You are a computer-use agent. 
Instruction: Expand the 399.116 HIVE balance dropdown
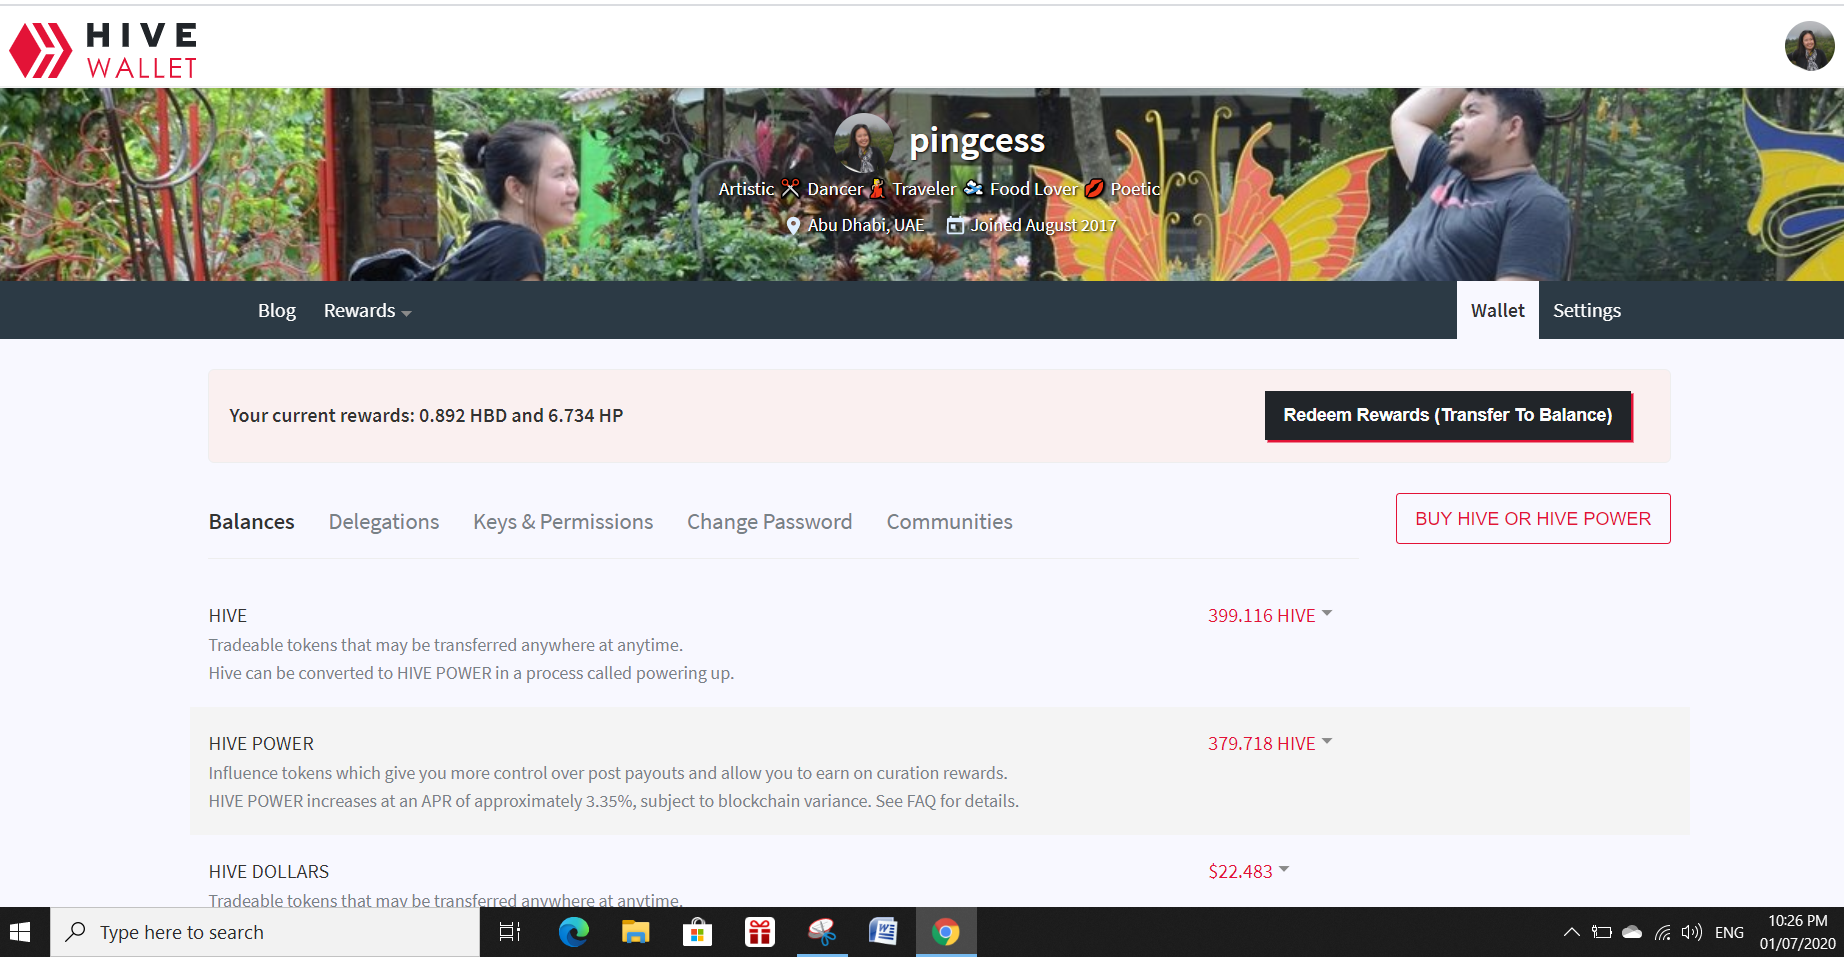[1270, 615]
